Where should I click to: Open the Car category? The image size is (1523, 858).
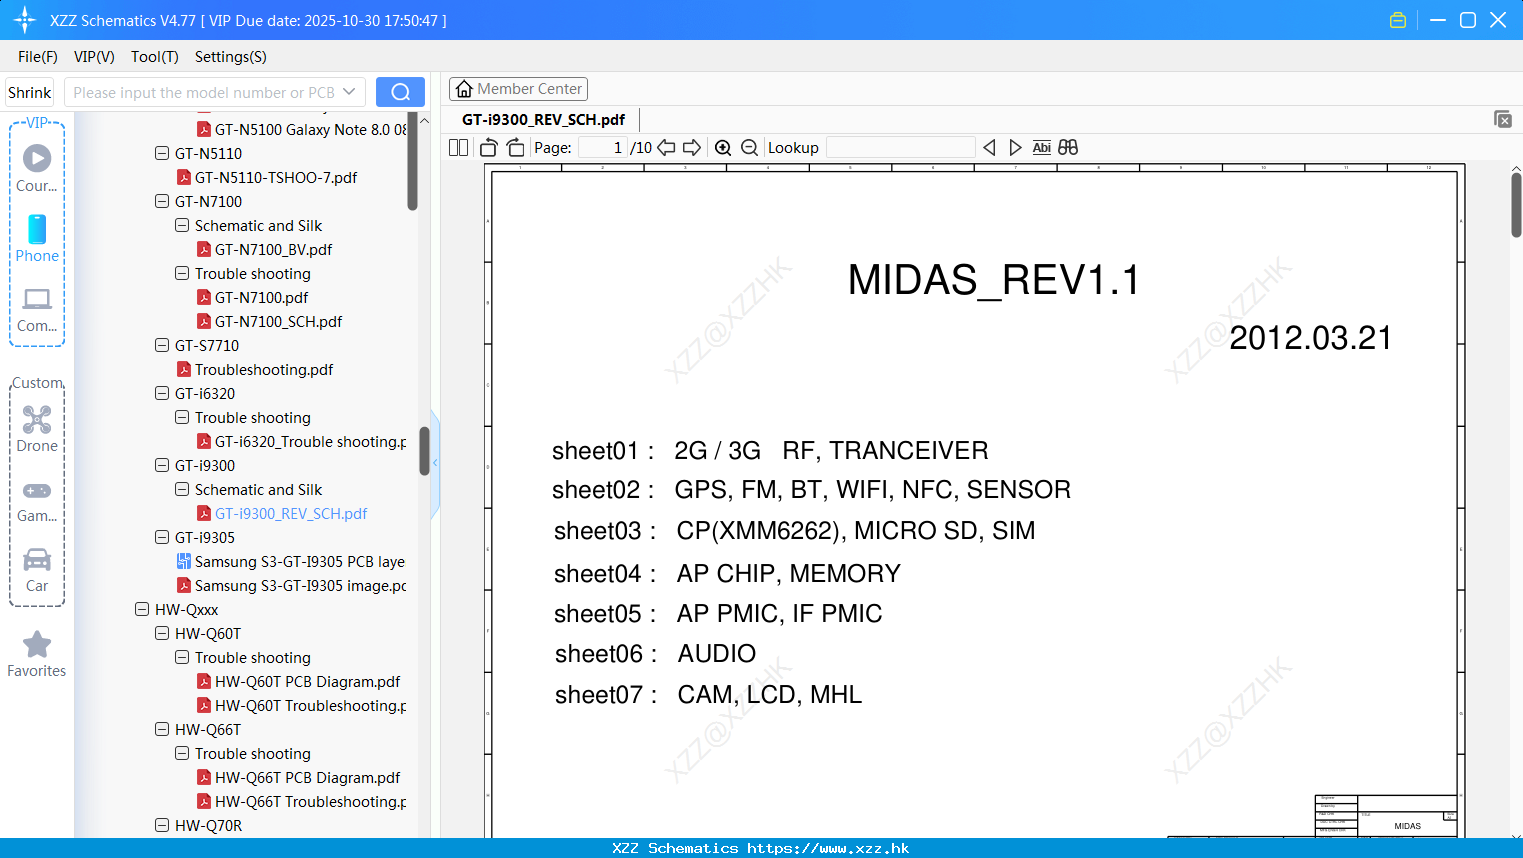click(x=37, y=559)
